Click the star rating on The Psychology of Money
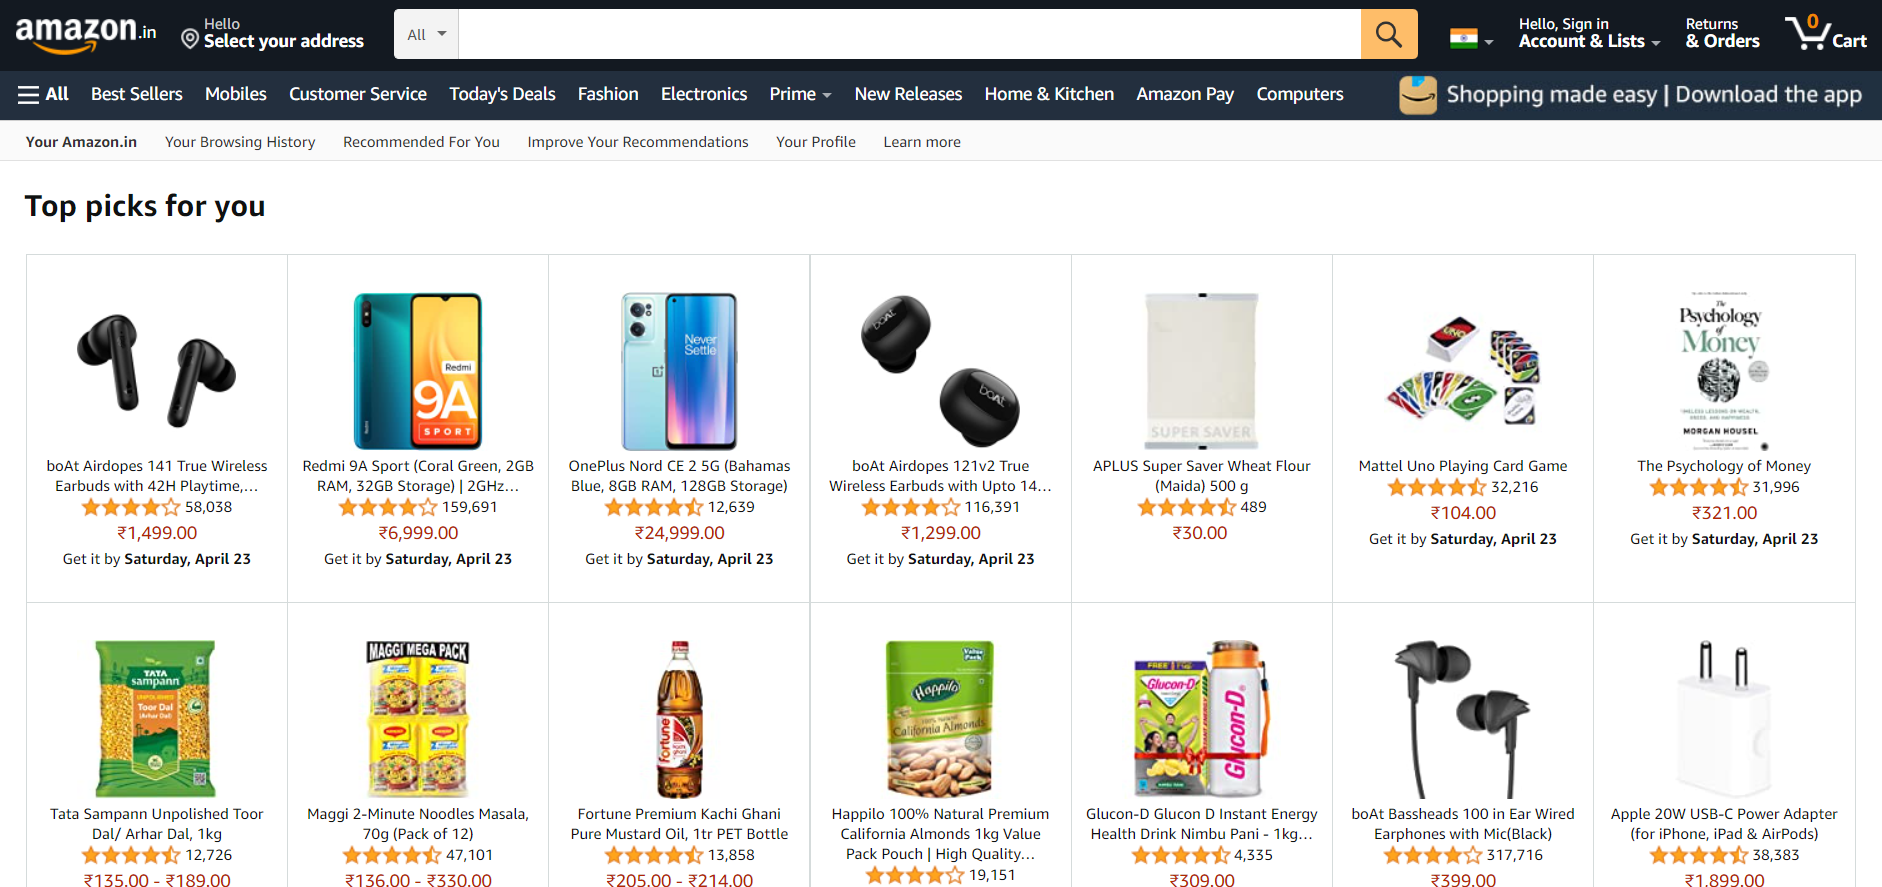The image size is (1882, 887). point(1698,486)
